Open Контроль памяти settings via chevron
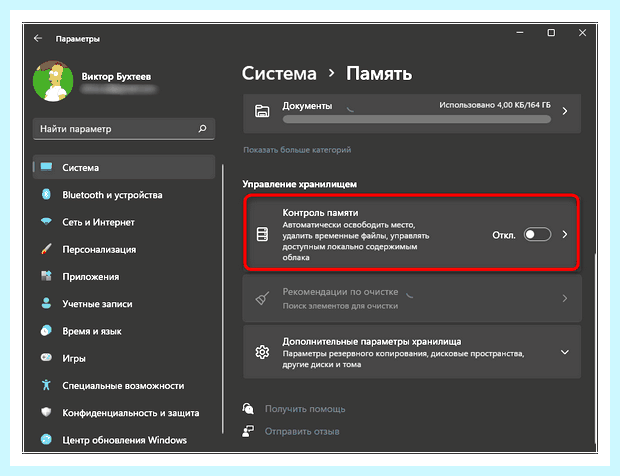Screen dimensions: 620x476 (x=565, y=234)
